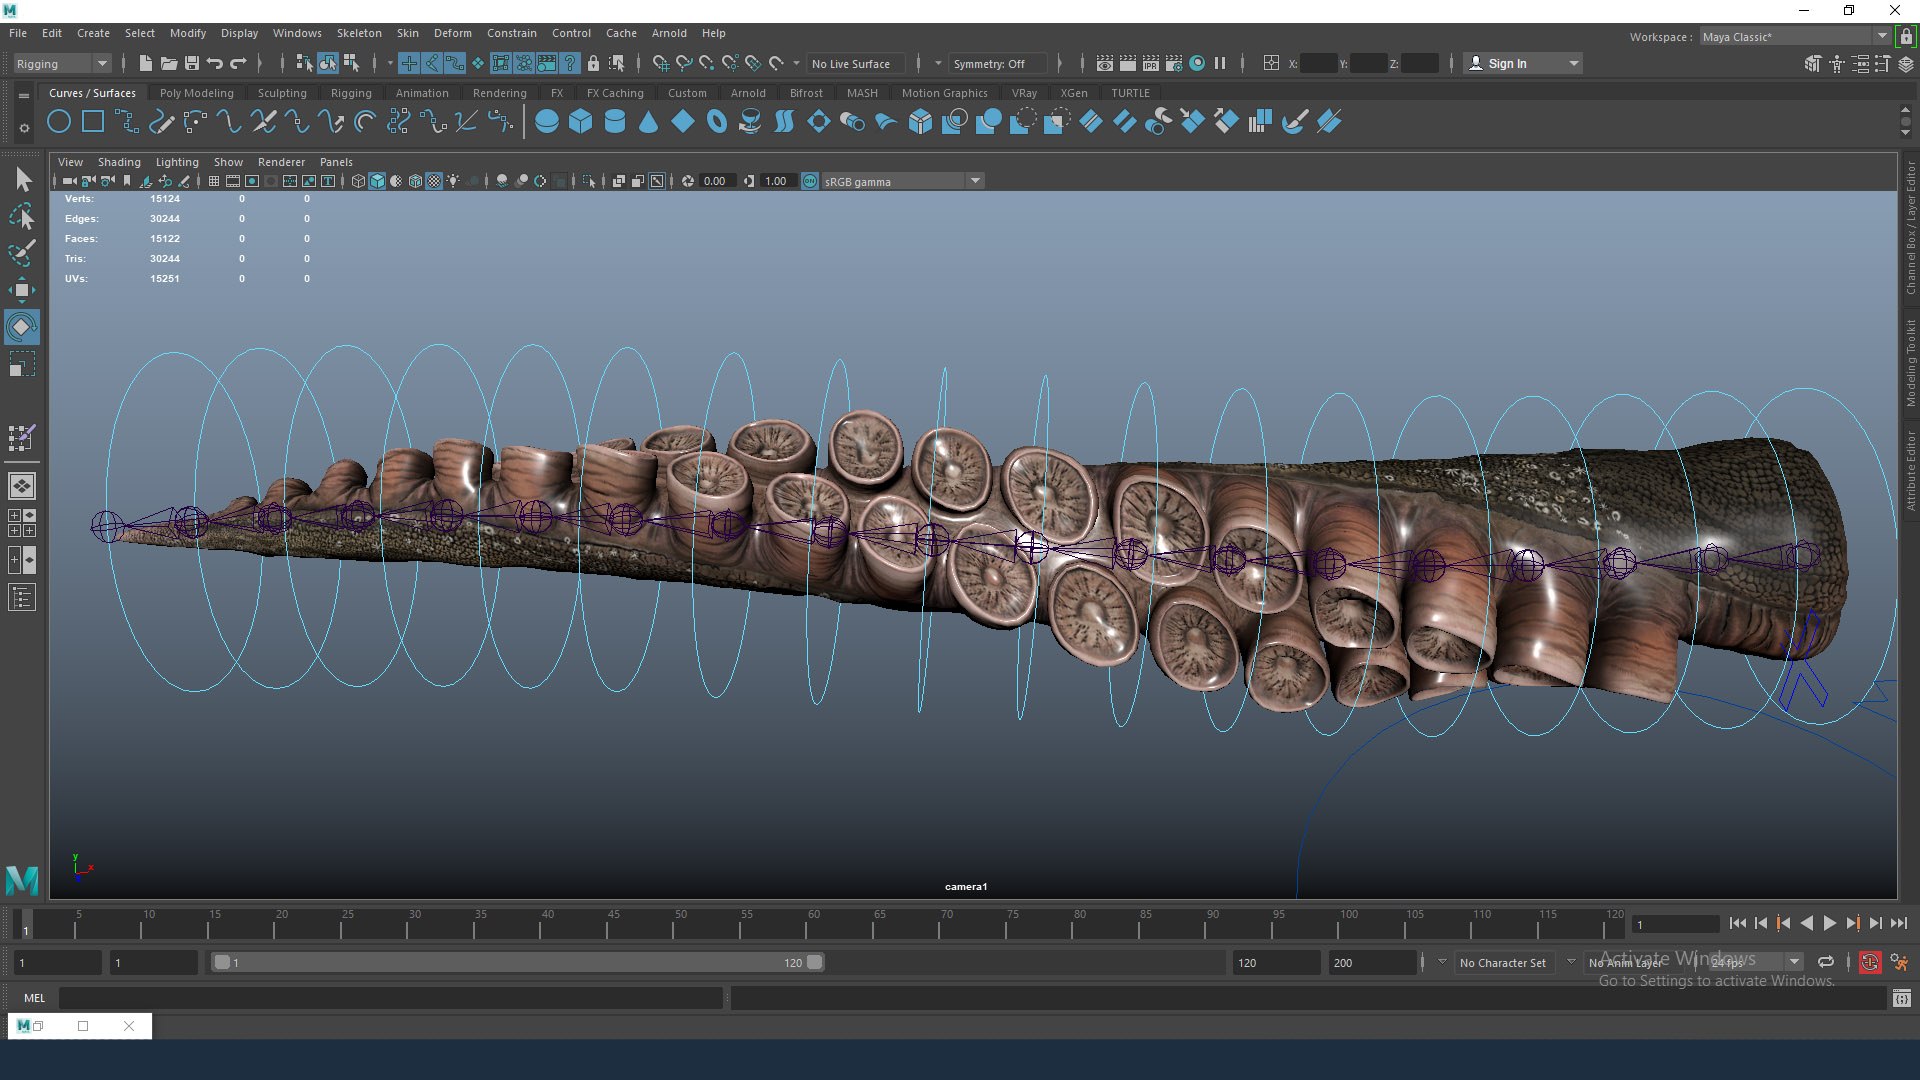
Task: Switch to the Poly Modeling shelf tab
Action: [x=197, y=93]
